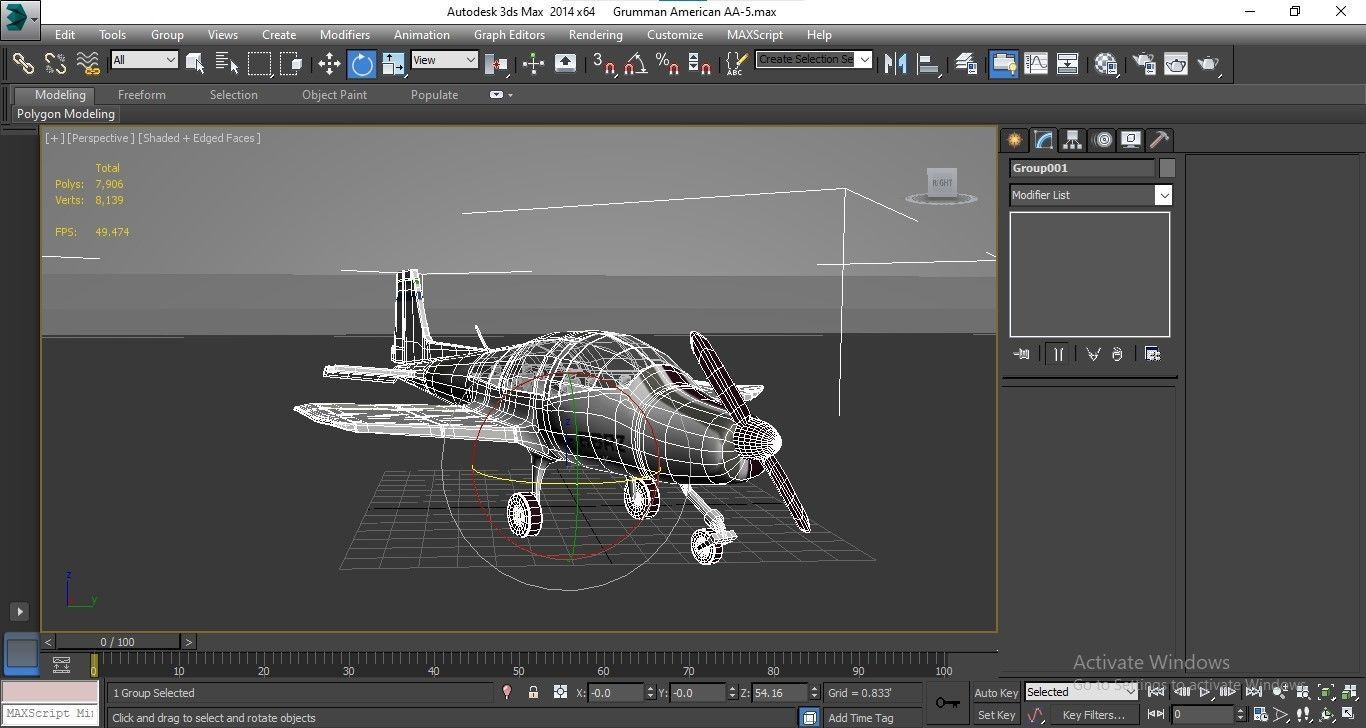Click Render Production teapot icon
The width and height of the screenshot is (1366, 728).
(x=1209, y=64)
